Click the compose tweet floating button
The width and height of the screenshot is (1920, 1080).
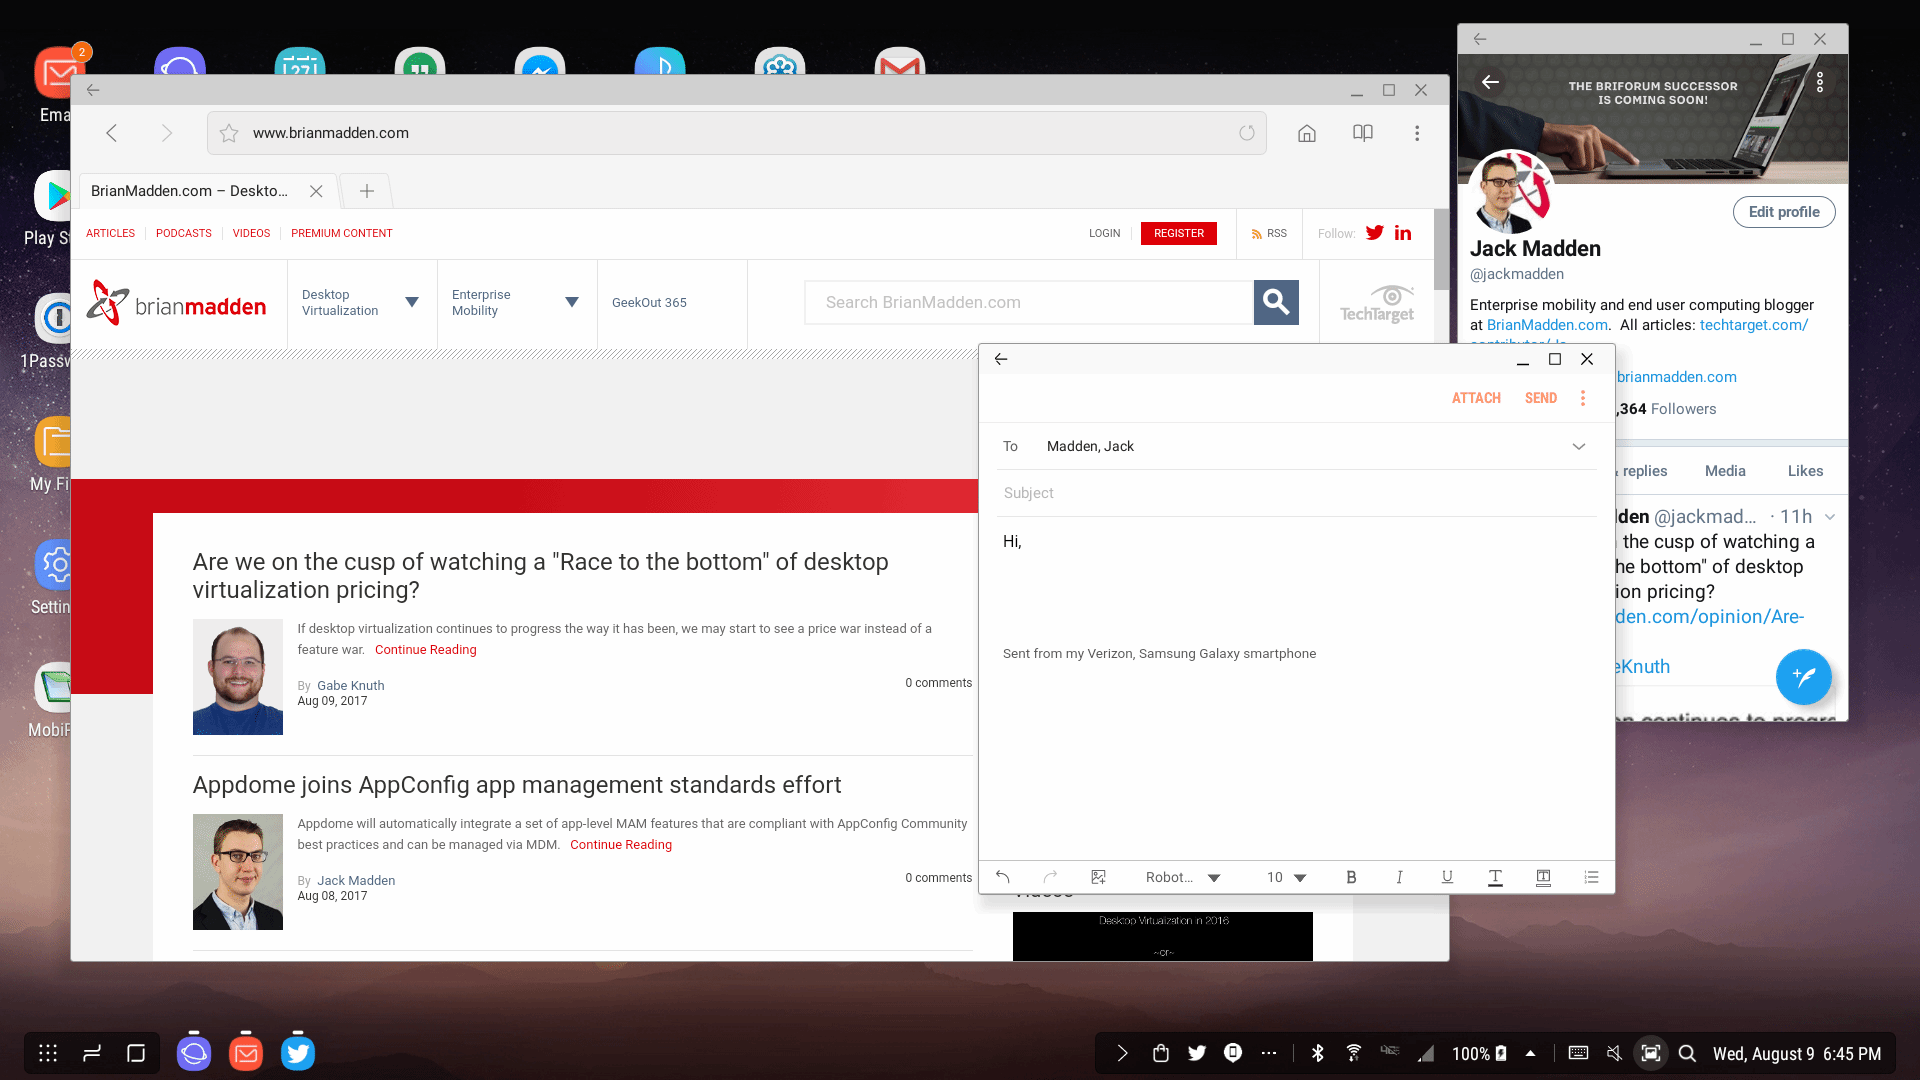click(x=1803, y=677)
